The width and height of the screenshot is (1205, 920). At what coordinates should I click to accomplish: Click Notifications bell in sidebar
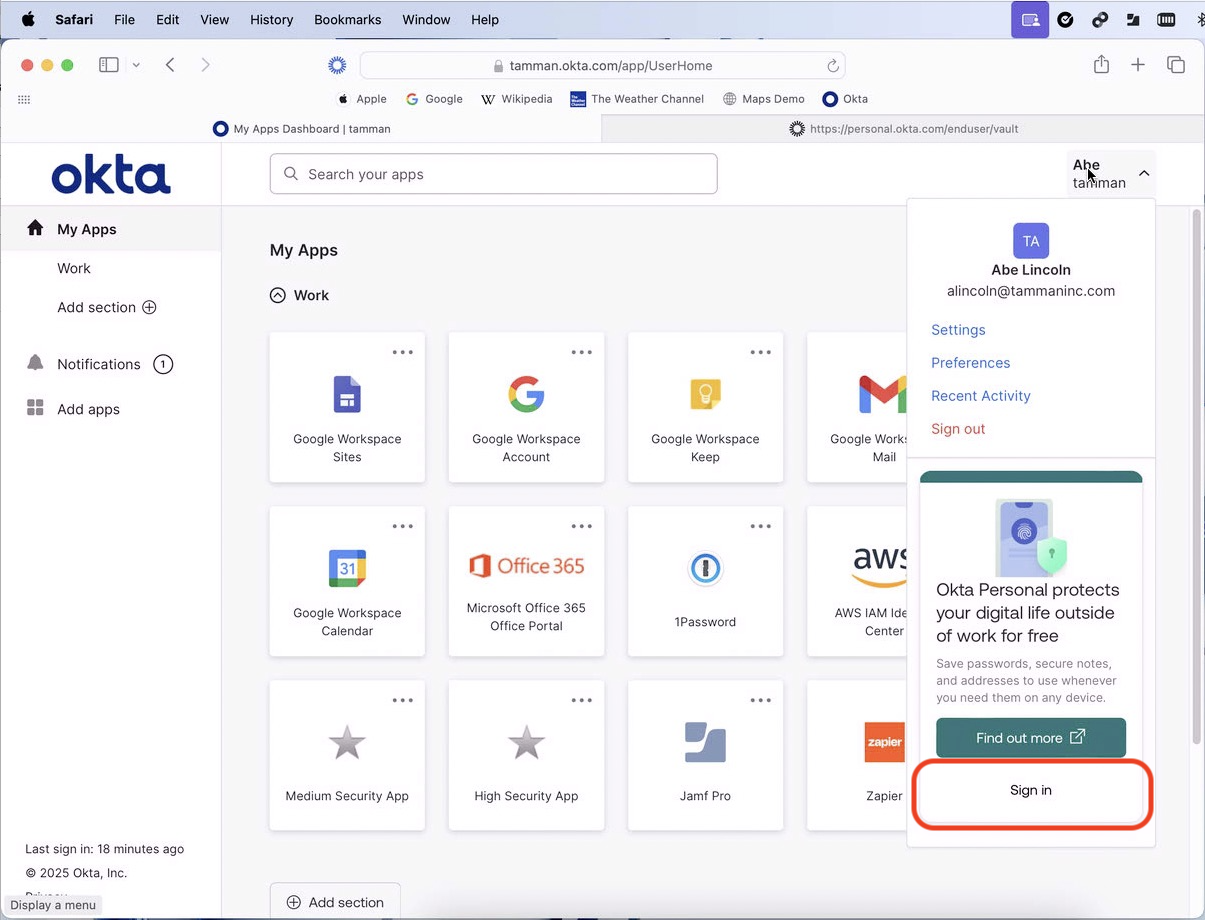click(x=35, y=363)
